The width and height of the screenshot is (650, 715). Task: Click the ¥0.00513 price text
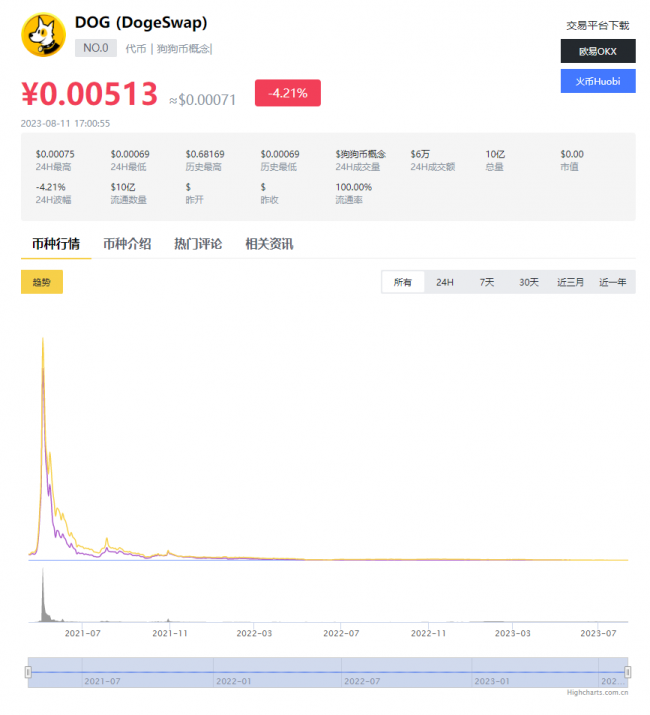click(89, 94)
